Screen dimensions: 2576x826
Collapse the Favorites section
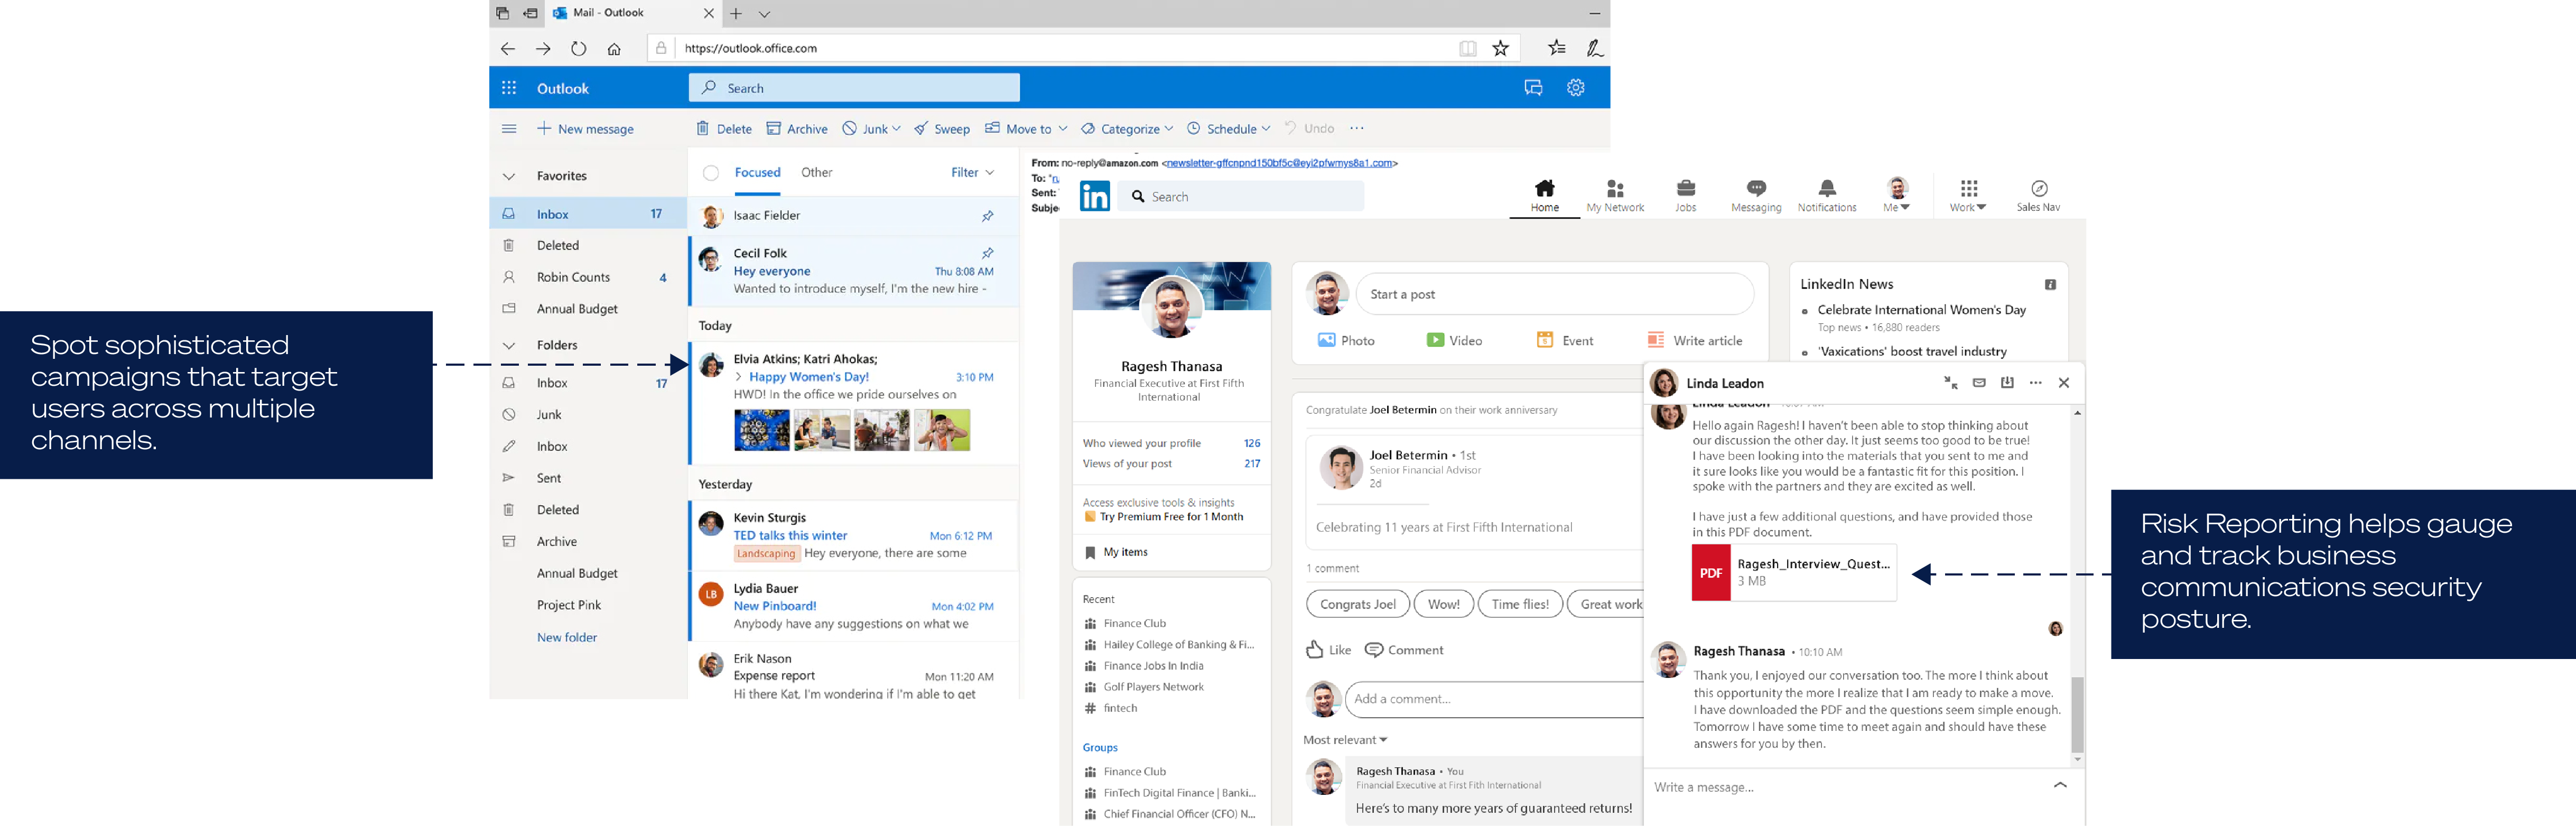(x=509, y=176)
